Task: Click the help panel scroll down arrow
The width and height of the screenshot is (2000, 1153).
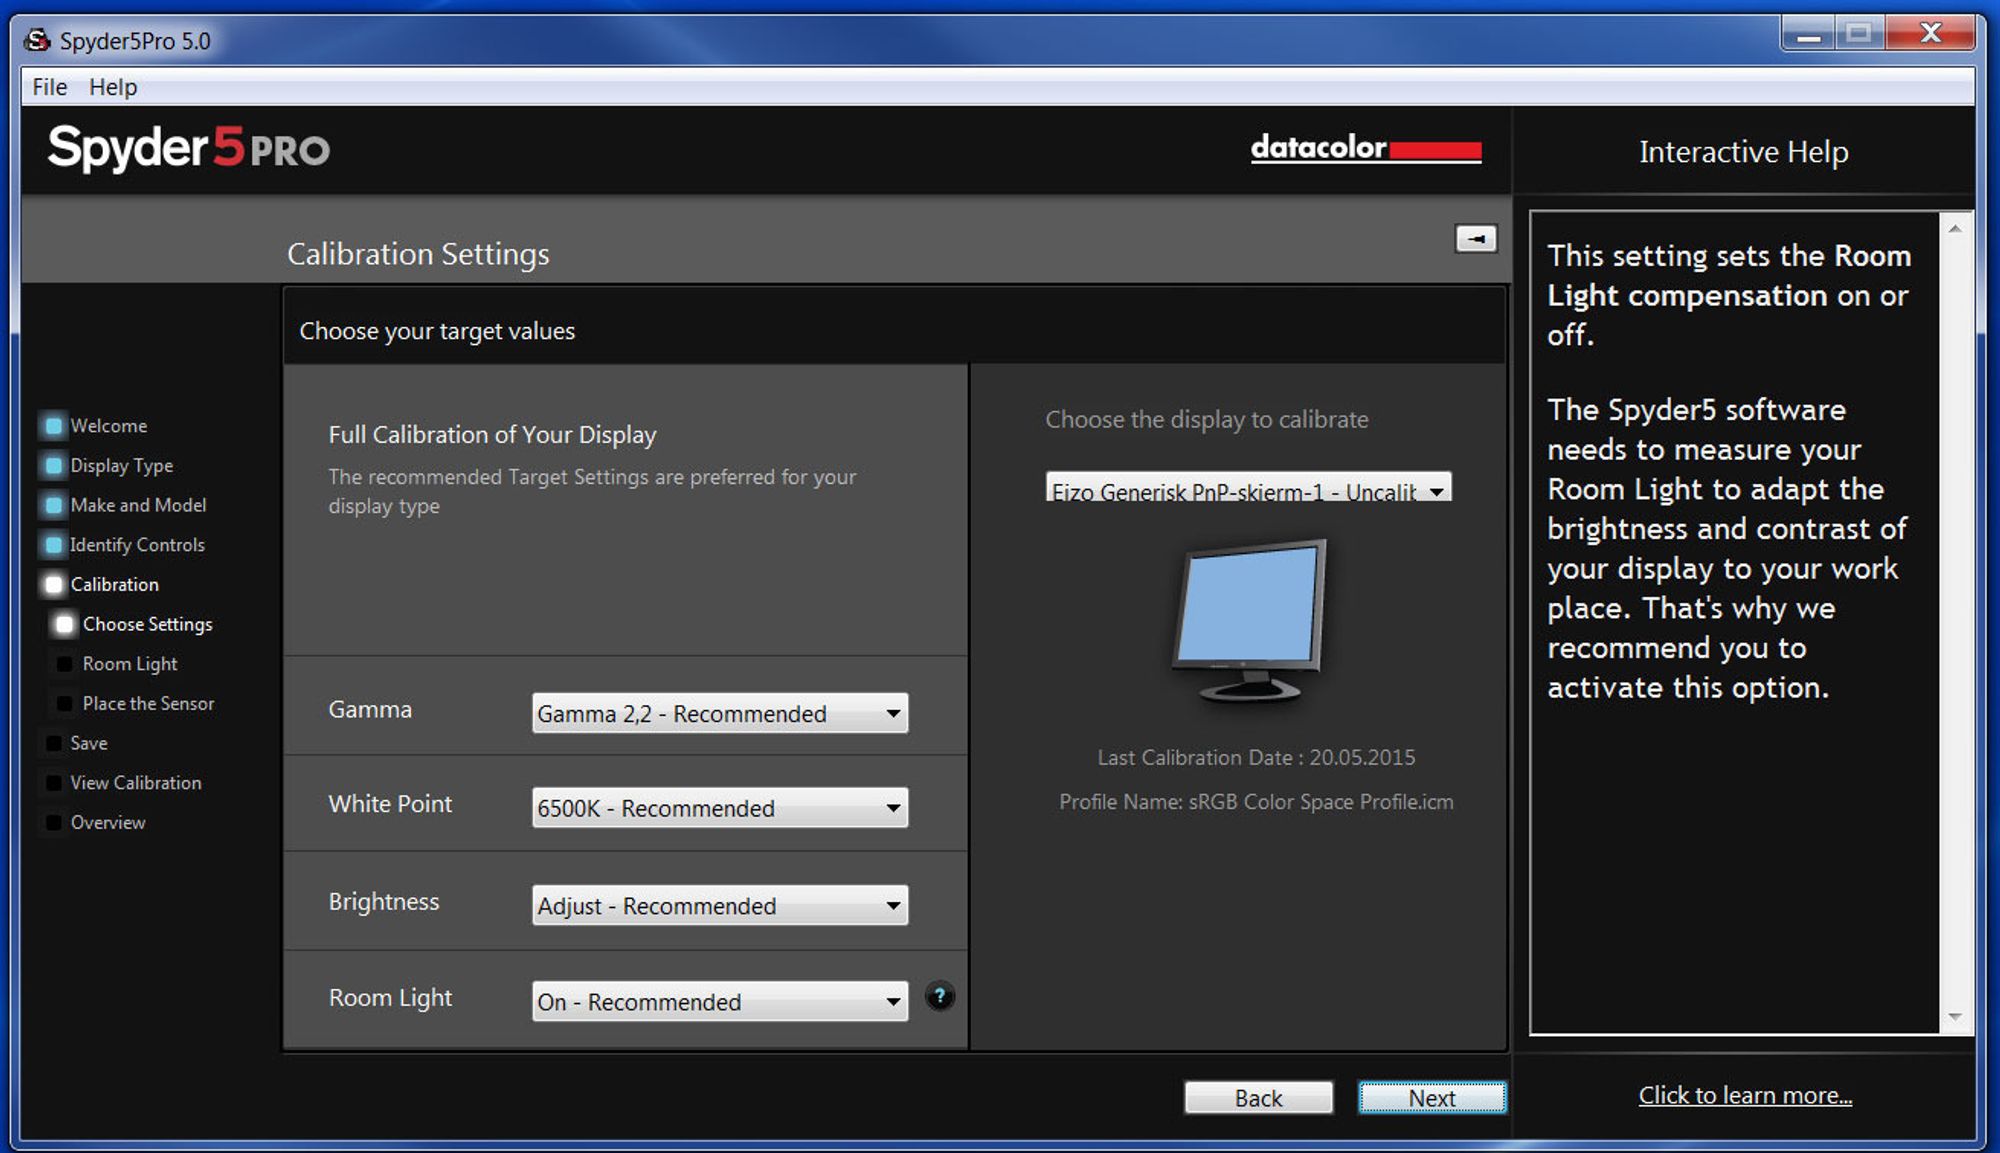Action: pos(1955,1017)
